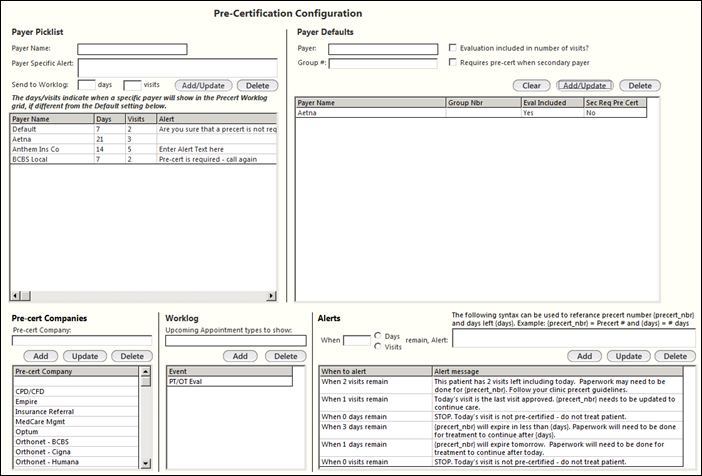Viewport: 702px width, 476px height.
Task: Click the Payer Specific Alert text box
Action: pyautogui.click(x=177, y=68)
